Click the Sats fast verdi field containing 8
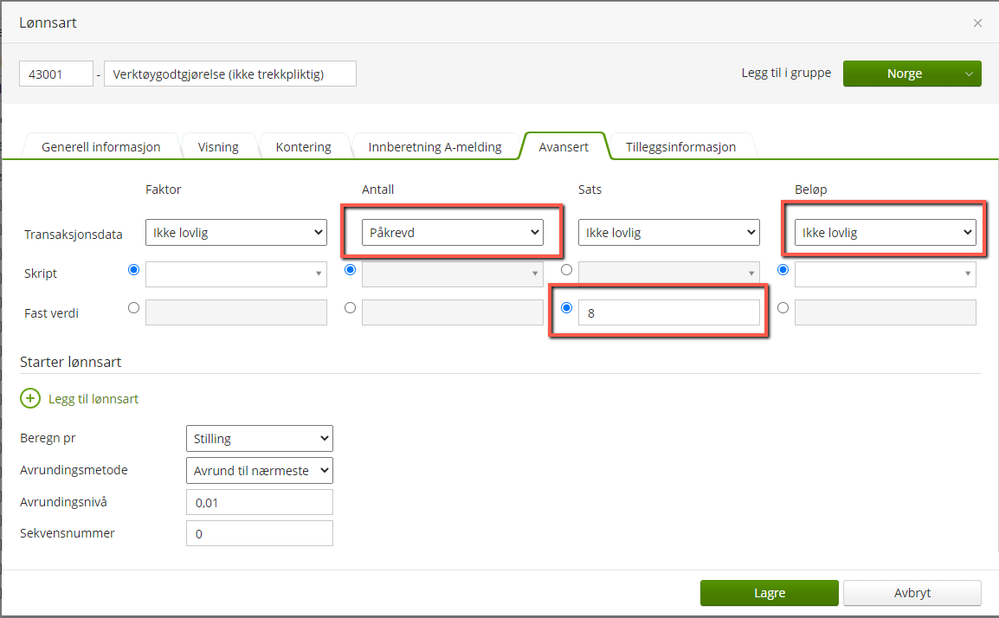999x618 pixels. tap(670, 313)
